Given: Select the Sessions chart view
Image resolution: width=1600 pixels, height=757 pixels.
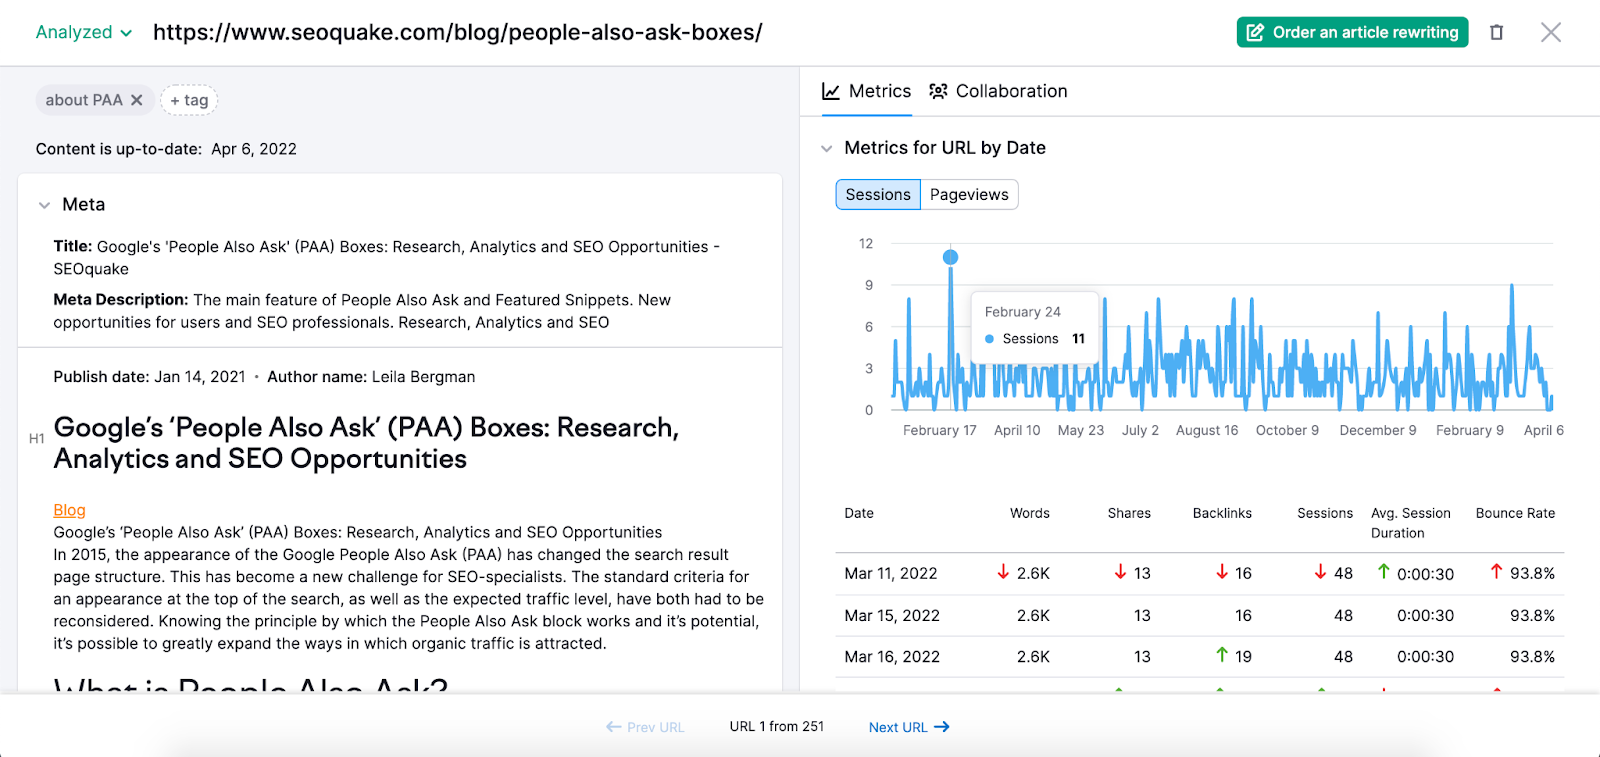Looking at the screenshot, I should 878,194.
